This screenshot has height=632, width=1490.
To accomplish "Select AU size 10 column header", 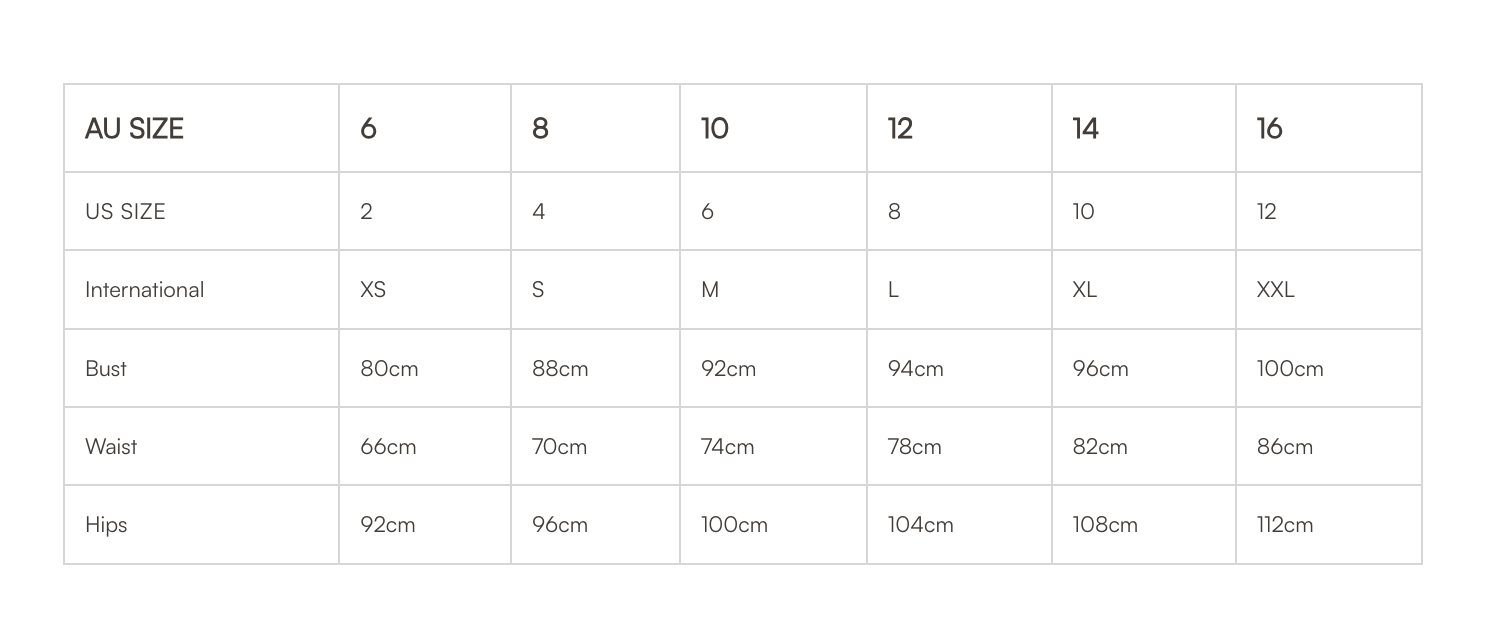I will tap(773, 128).
